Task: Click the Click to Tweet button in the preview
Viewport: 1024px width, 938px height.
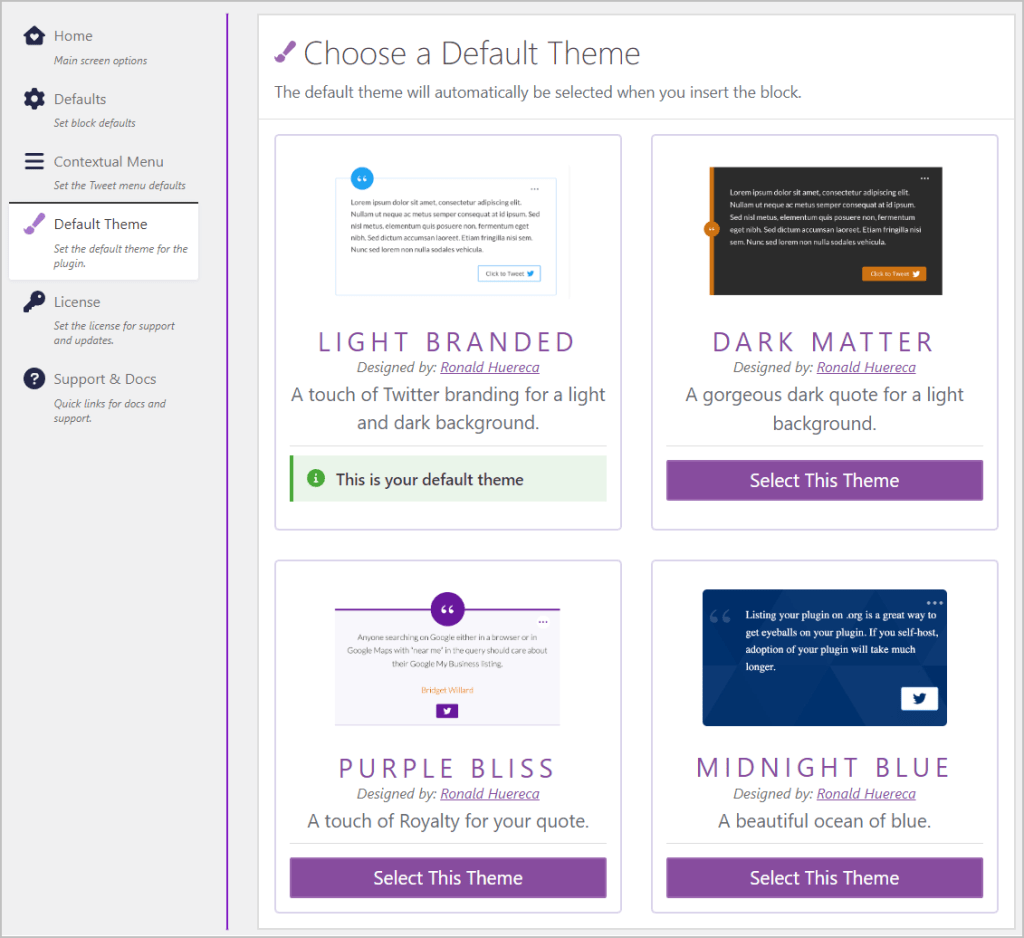Action: tap(509, 273)
